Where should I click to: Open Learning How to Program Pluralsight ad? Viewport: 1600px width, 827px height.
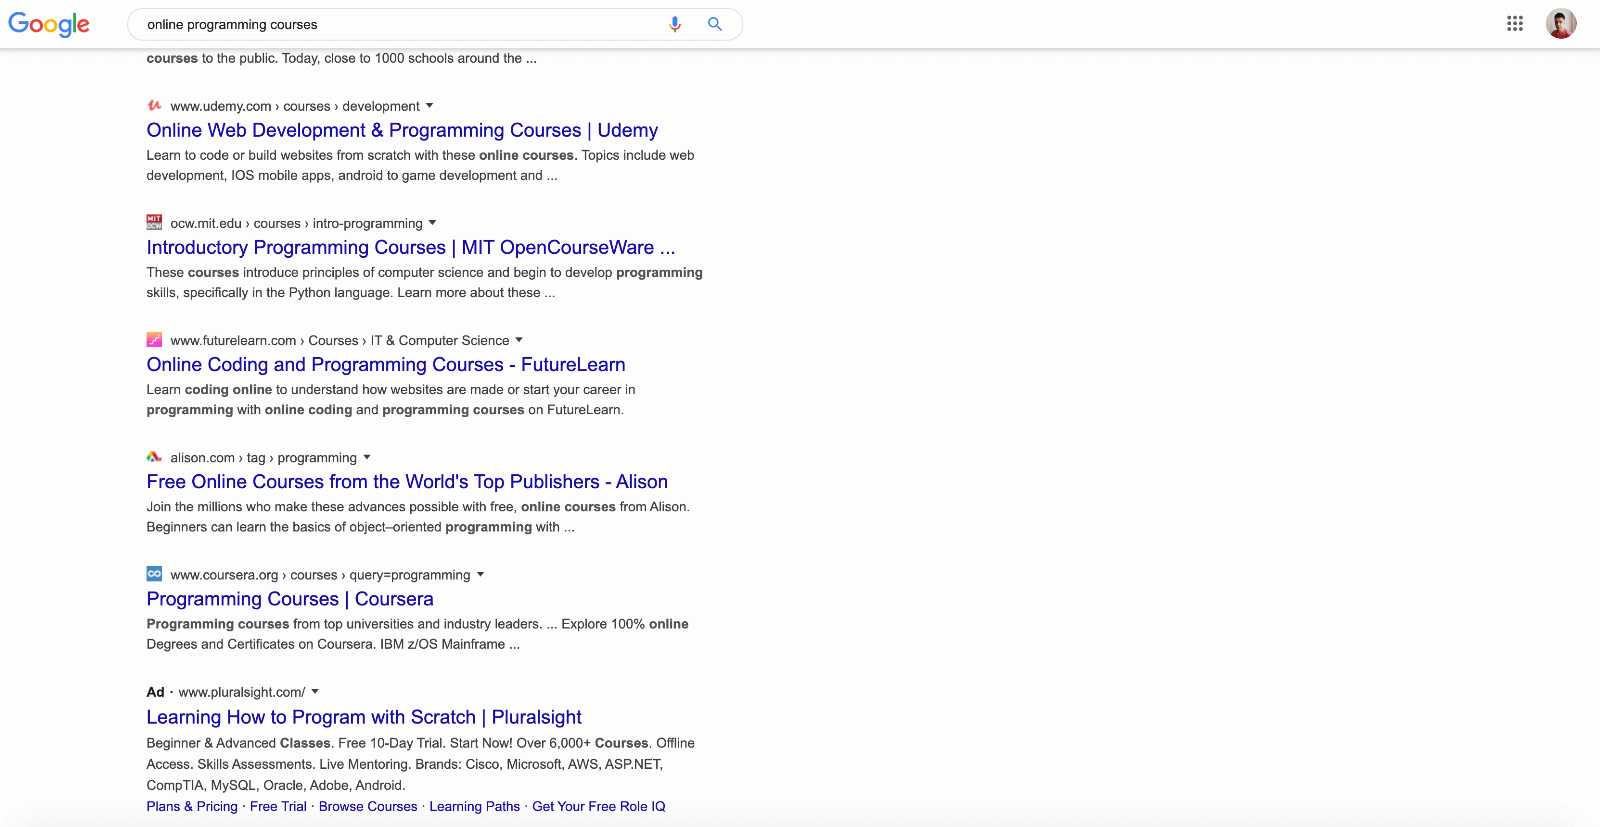(364, 717)
